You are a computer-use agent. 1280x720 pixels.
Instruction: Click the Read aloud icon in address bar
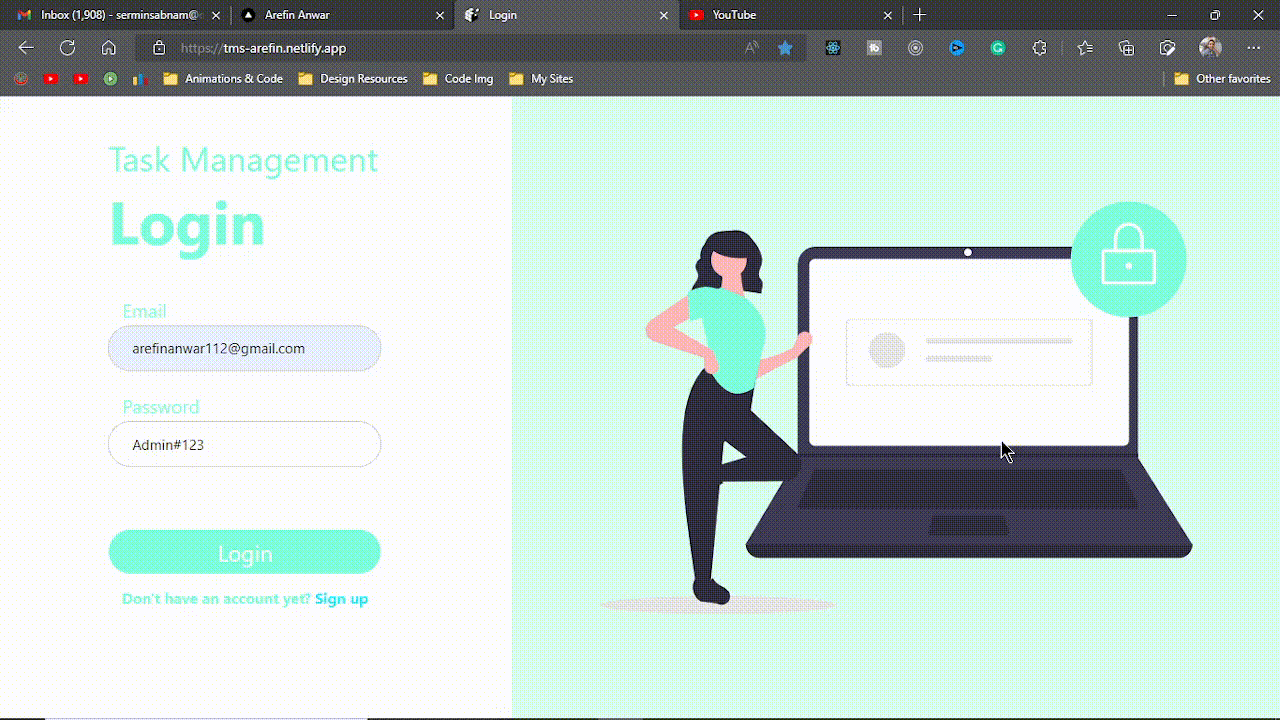coord(751,48)
